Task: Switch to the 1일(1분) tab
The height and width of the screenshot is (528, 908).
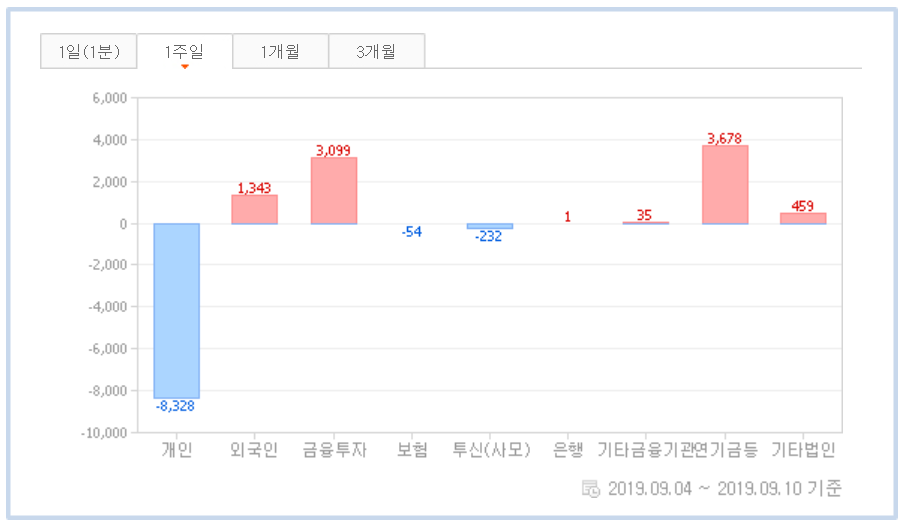Action: 89,52
